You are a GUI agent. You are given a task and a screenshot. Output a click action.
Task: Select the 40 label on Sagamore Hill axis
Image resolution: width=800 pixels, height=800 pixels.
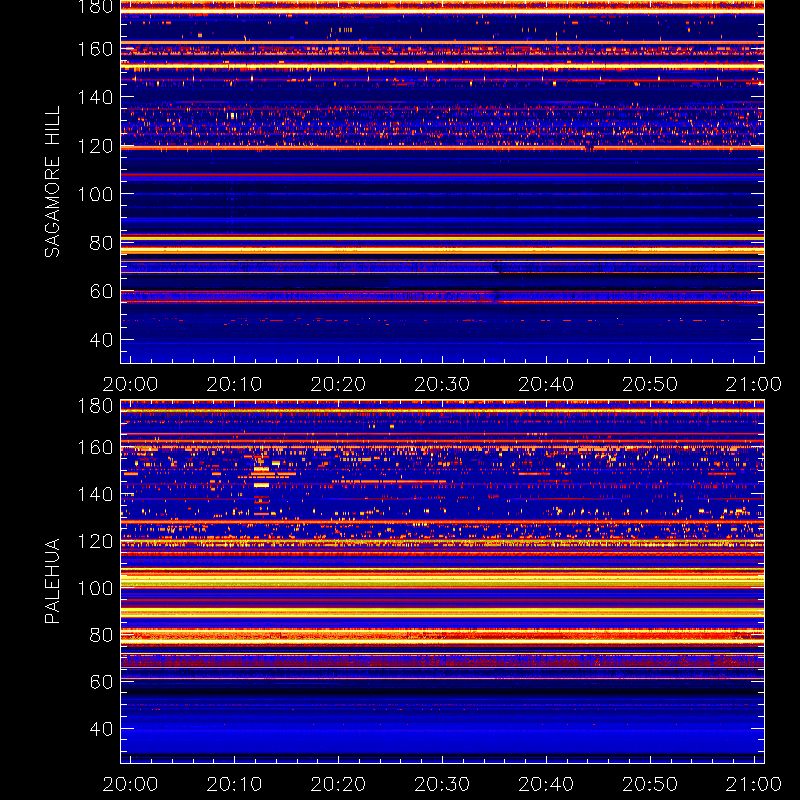pos(101,340)
